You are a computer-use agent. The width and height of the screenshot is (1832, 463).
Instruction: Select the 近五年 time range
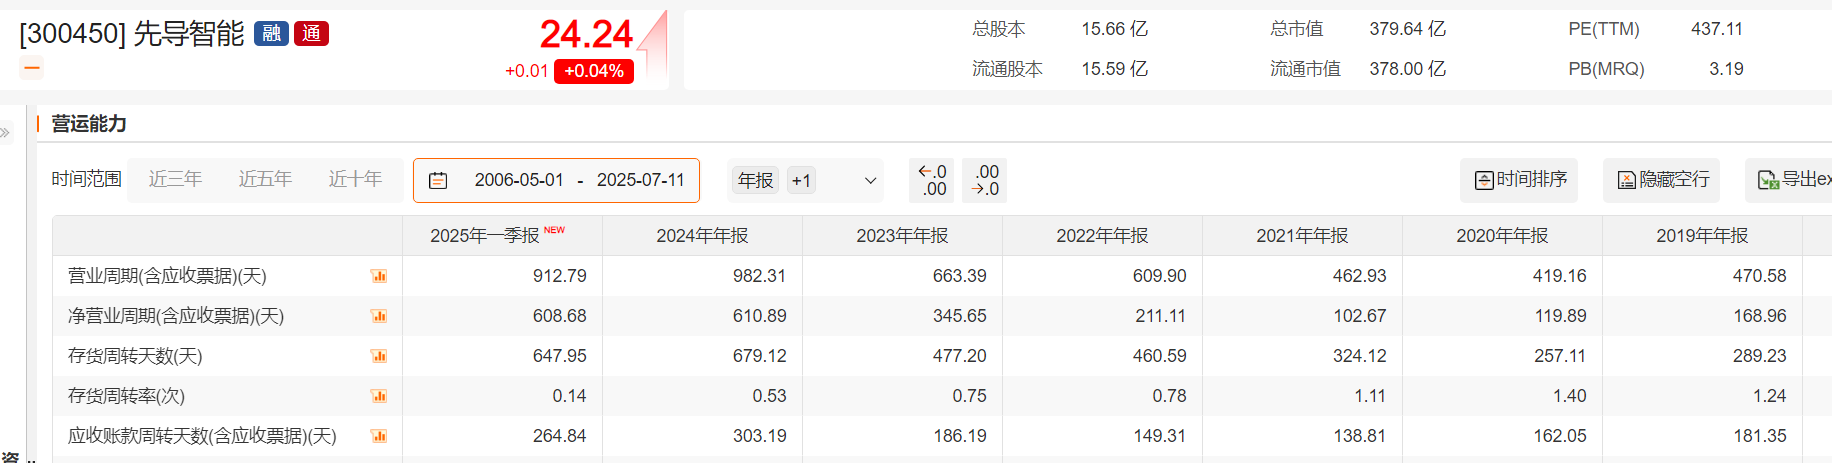pos(265,179)
